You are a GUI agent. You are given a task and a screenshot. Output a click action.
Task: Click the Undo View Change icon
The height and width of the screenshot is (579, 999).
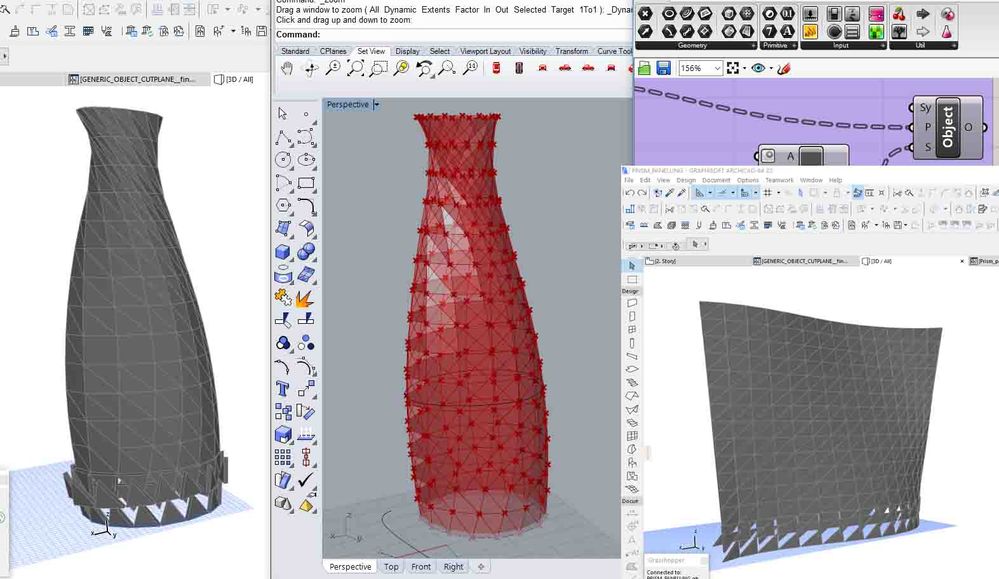pyautogui.click(x=424, y=68)
